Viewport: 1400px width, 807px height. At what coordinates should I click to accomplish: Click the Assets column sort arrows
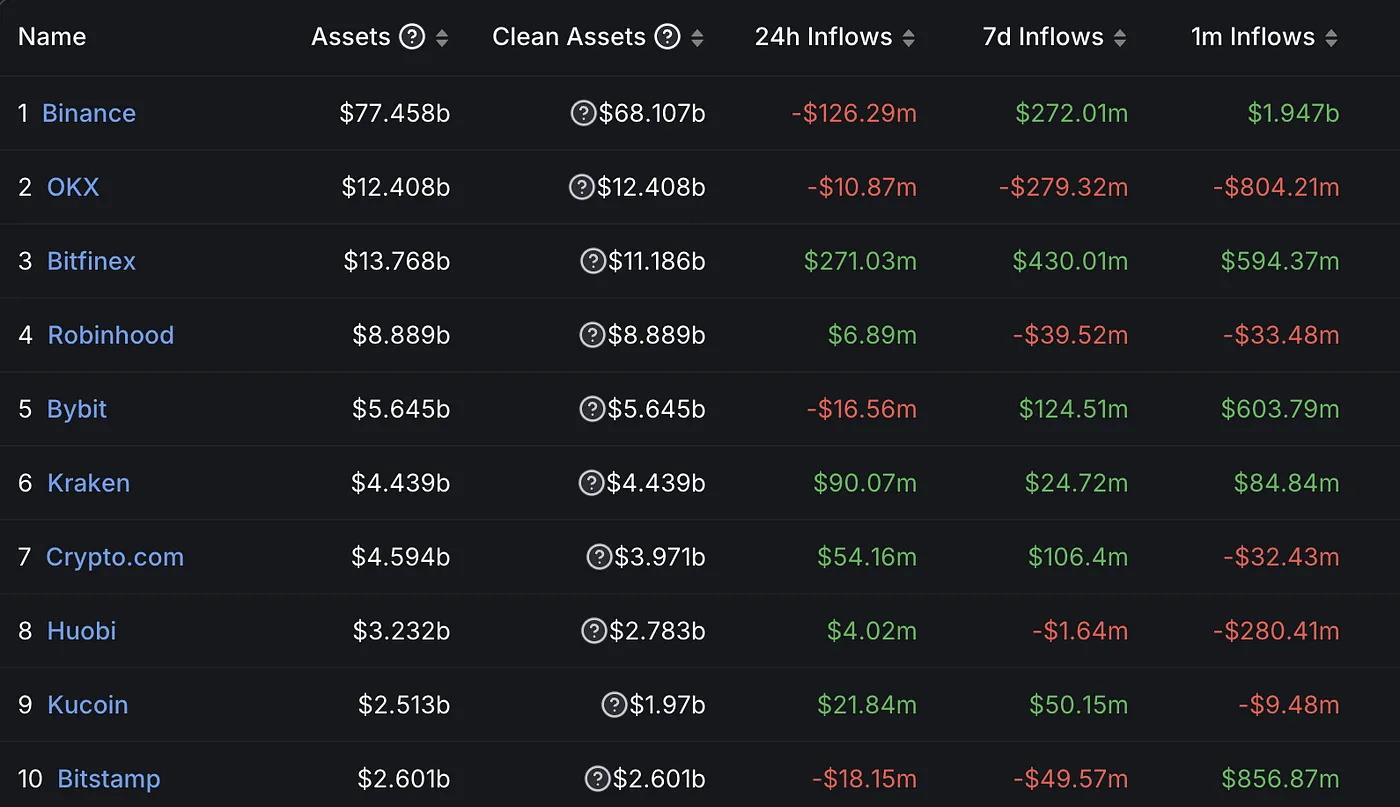coord(441,36)
